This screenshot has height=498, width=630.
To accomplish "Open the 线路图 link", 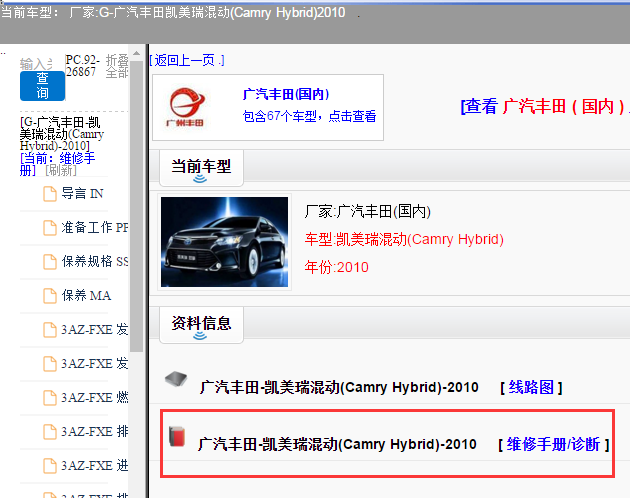I will [x=531, y=387].
